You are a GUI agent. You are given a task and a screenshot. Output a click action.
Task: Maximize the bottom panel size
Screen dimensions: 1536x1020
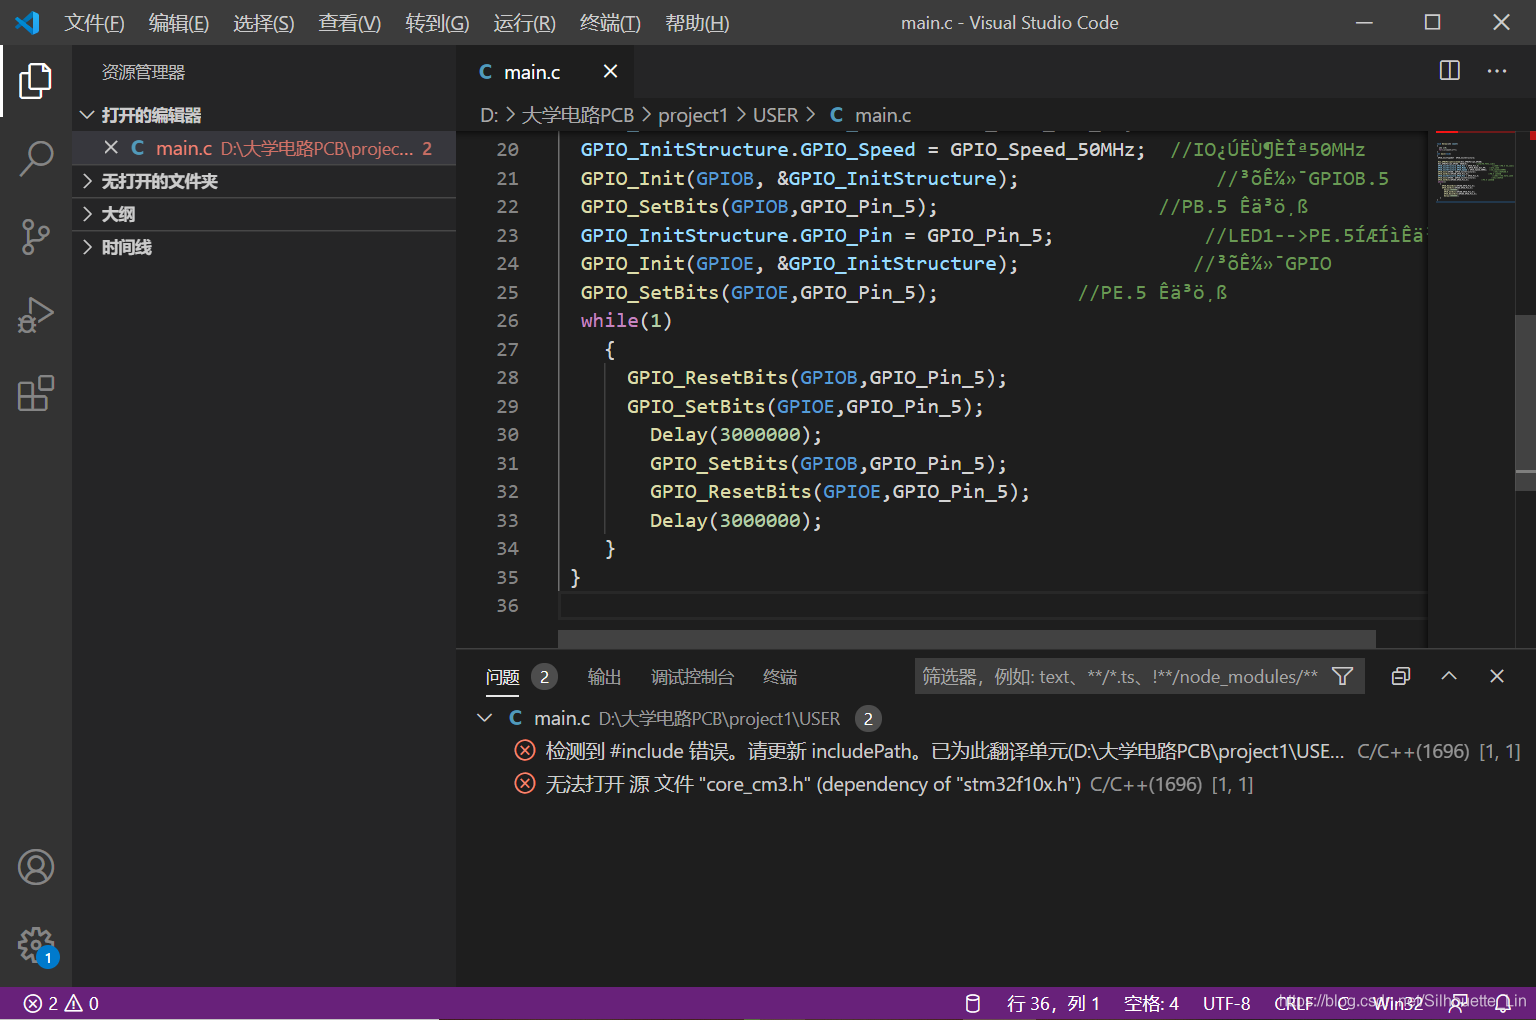1449,677
